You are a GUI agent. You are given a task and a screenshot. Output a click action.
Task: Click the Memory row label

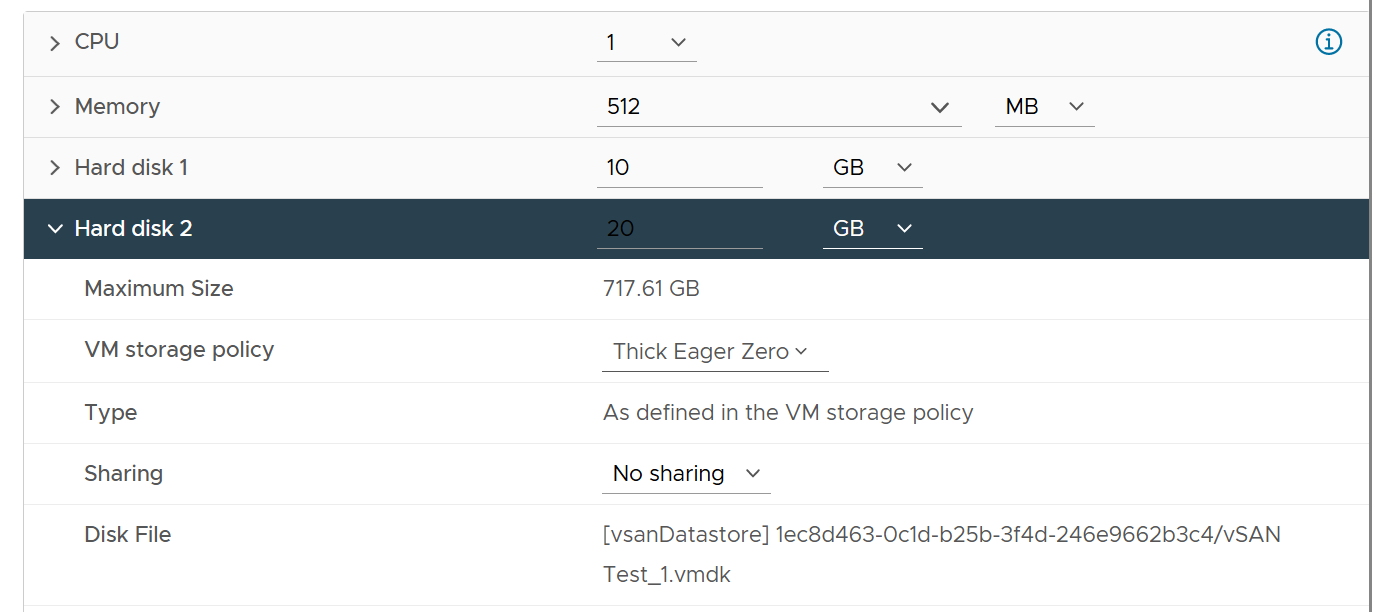(x=117, y=107)
